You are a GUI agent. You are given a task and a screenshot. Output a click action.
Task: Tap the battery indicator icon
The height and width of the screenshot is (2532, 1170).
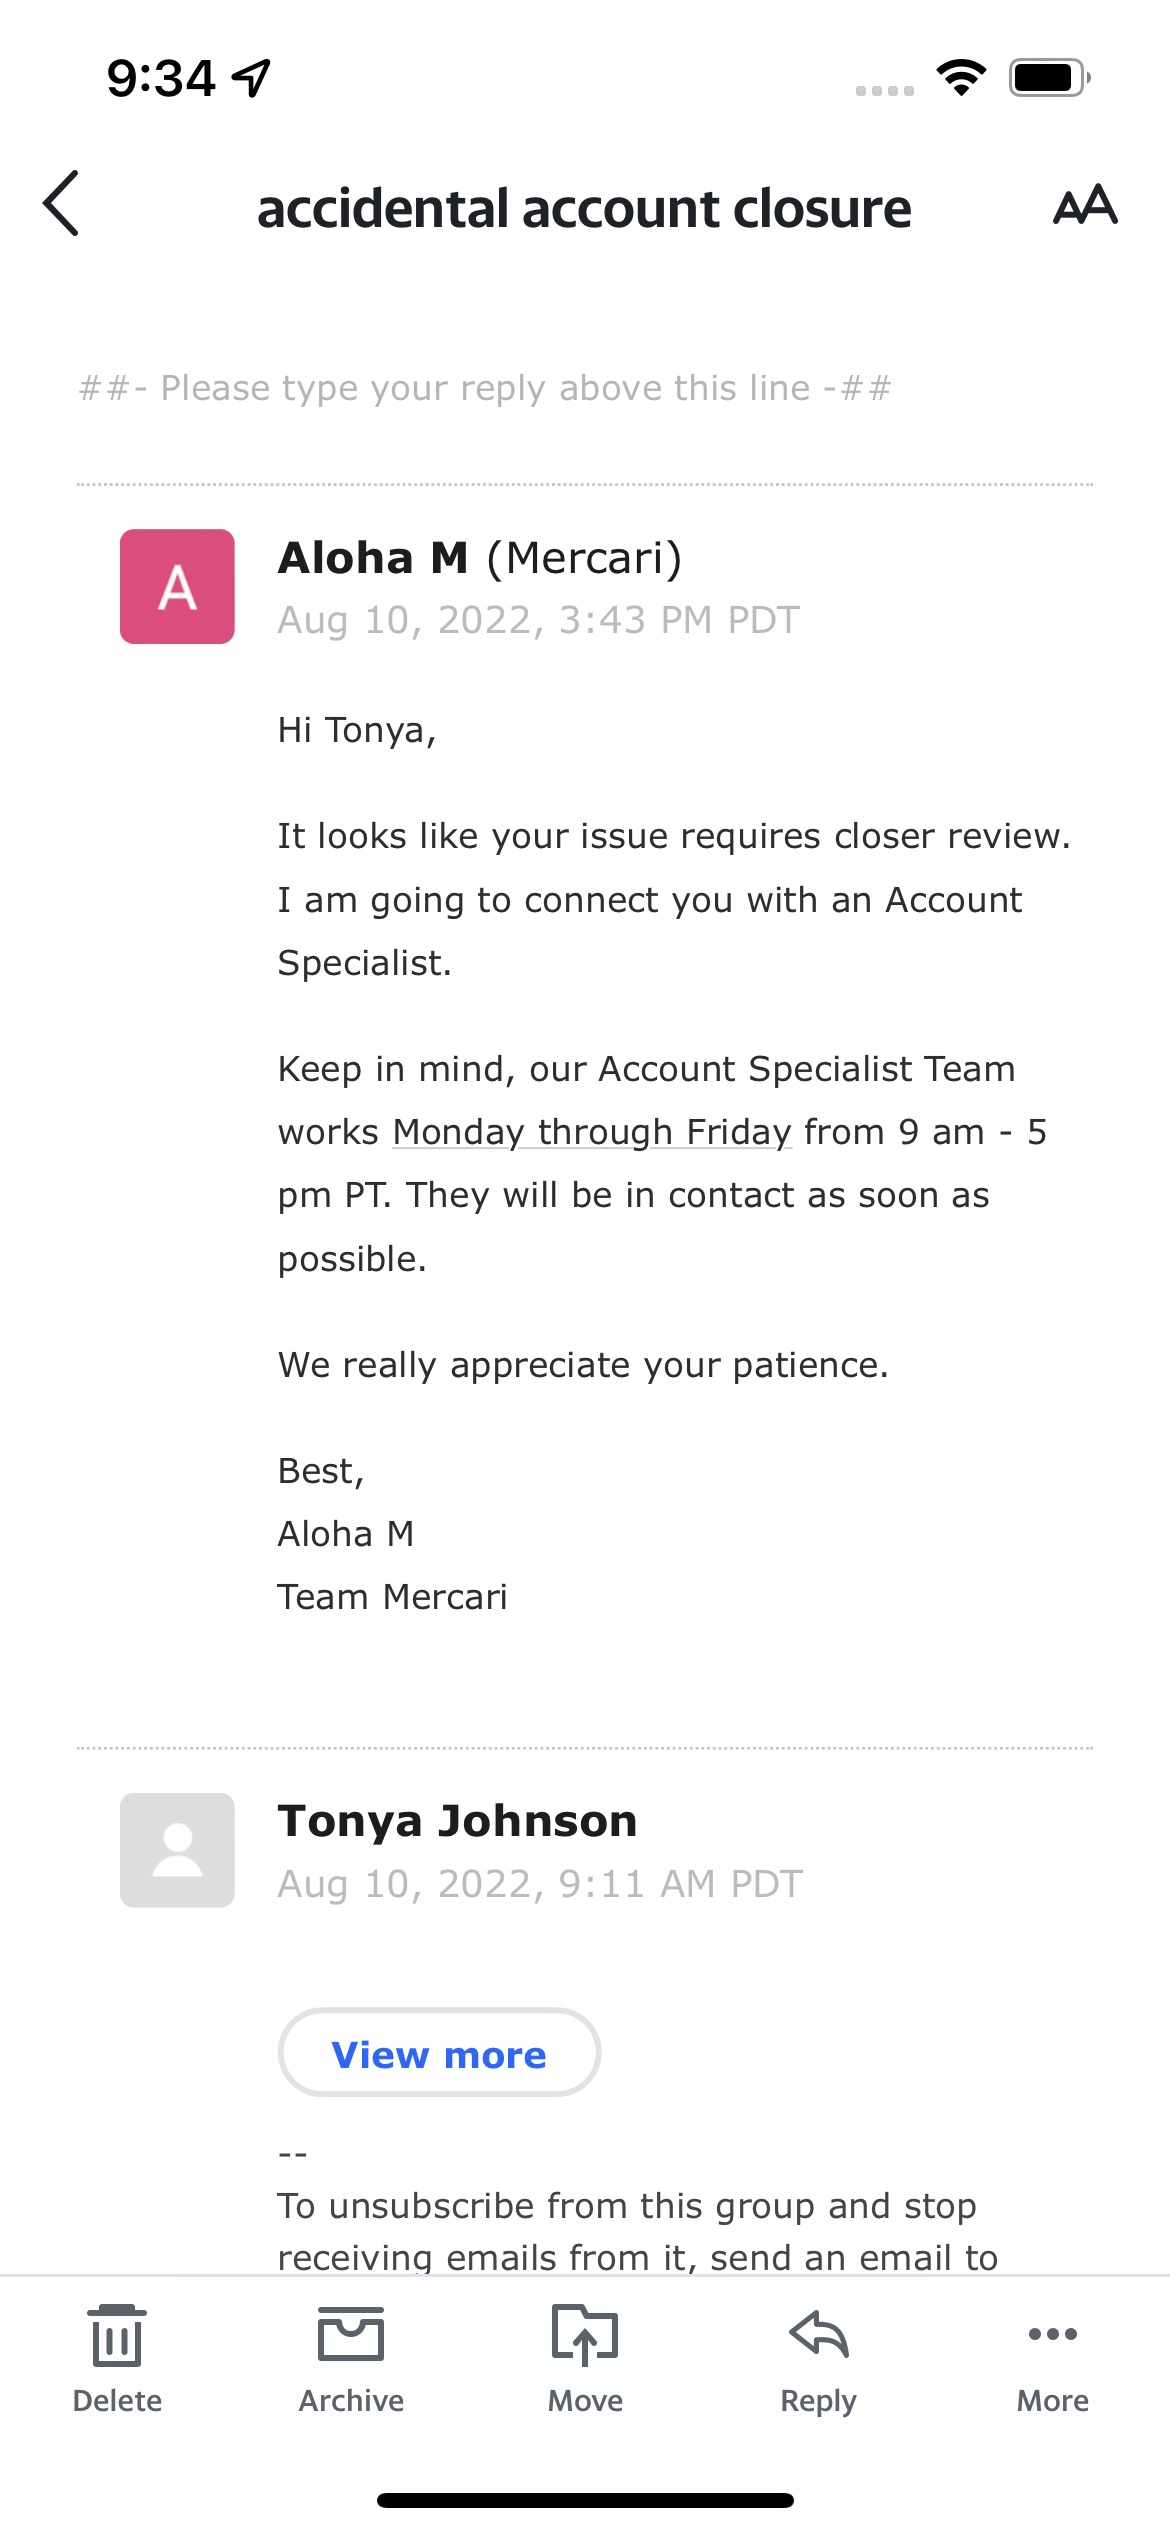click(1050, 77)
